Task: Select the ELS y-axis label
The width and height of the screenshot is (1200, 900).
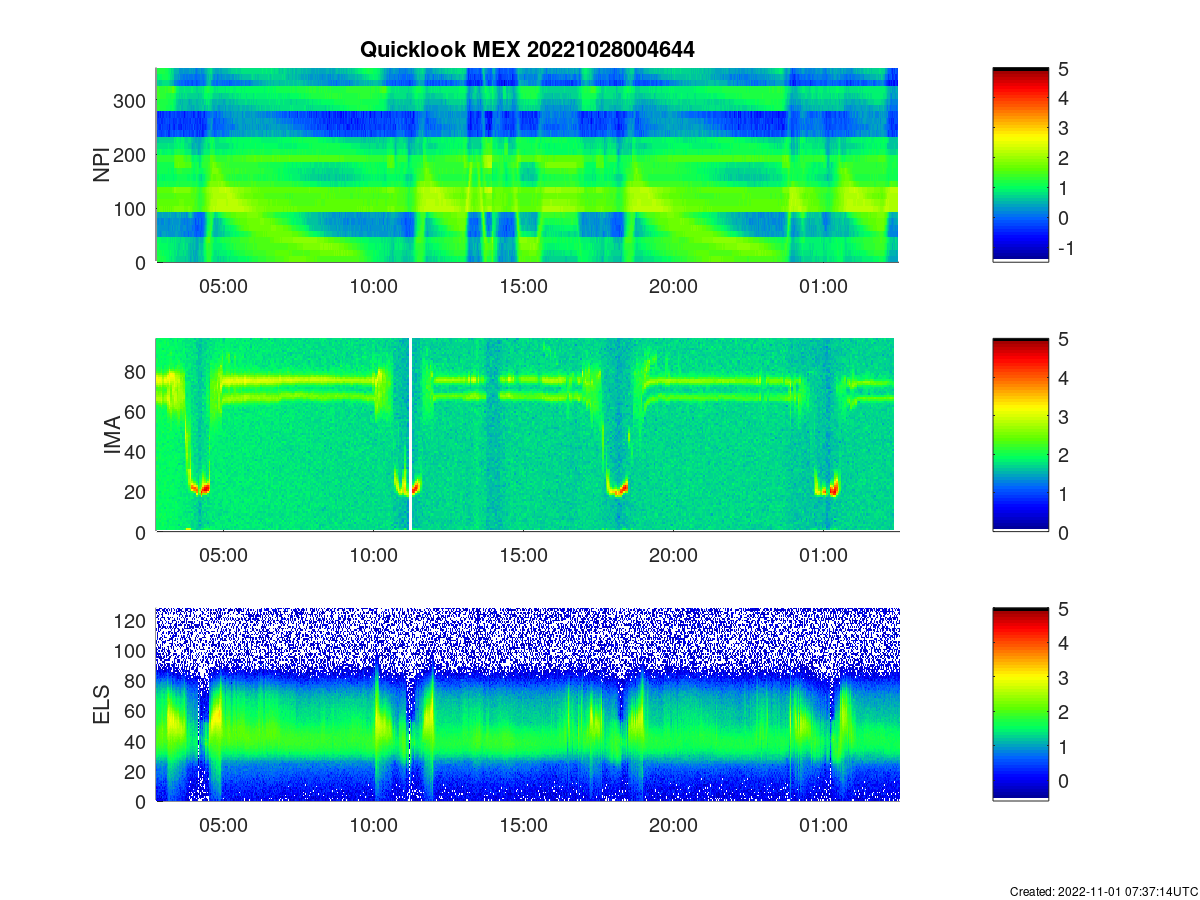Action: [101, 705]
